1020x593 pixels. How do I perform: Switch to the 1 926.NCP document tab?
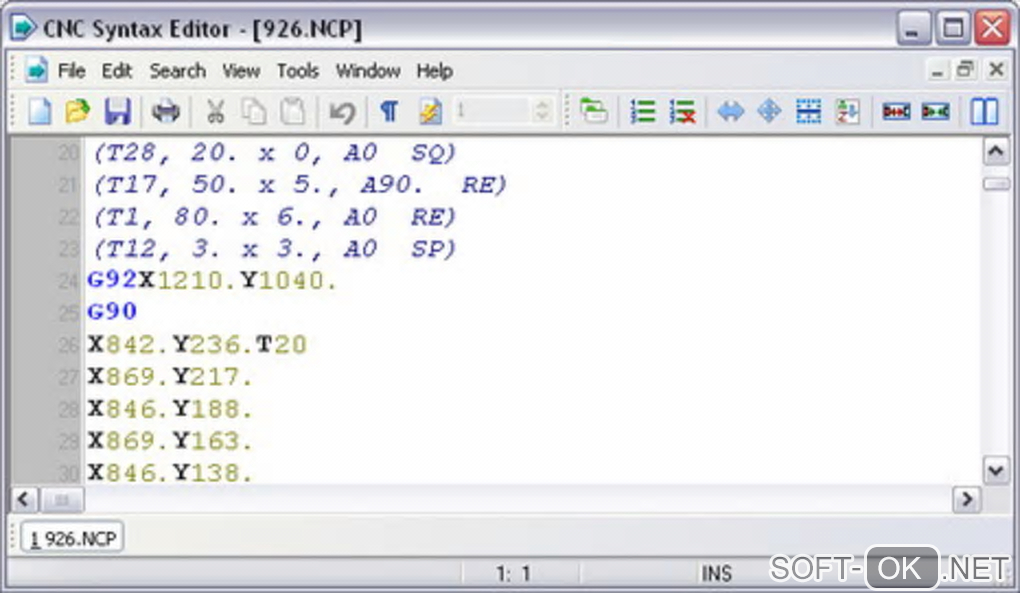73,538
